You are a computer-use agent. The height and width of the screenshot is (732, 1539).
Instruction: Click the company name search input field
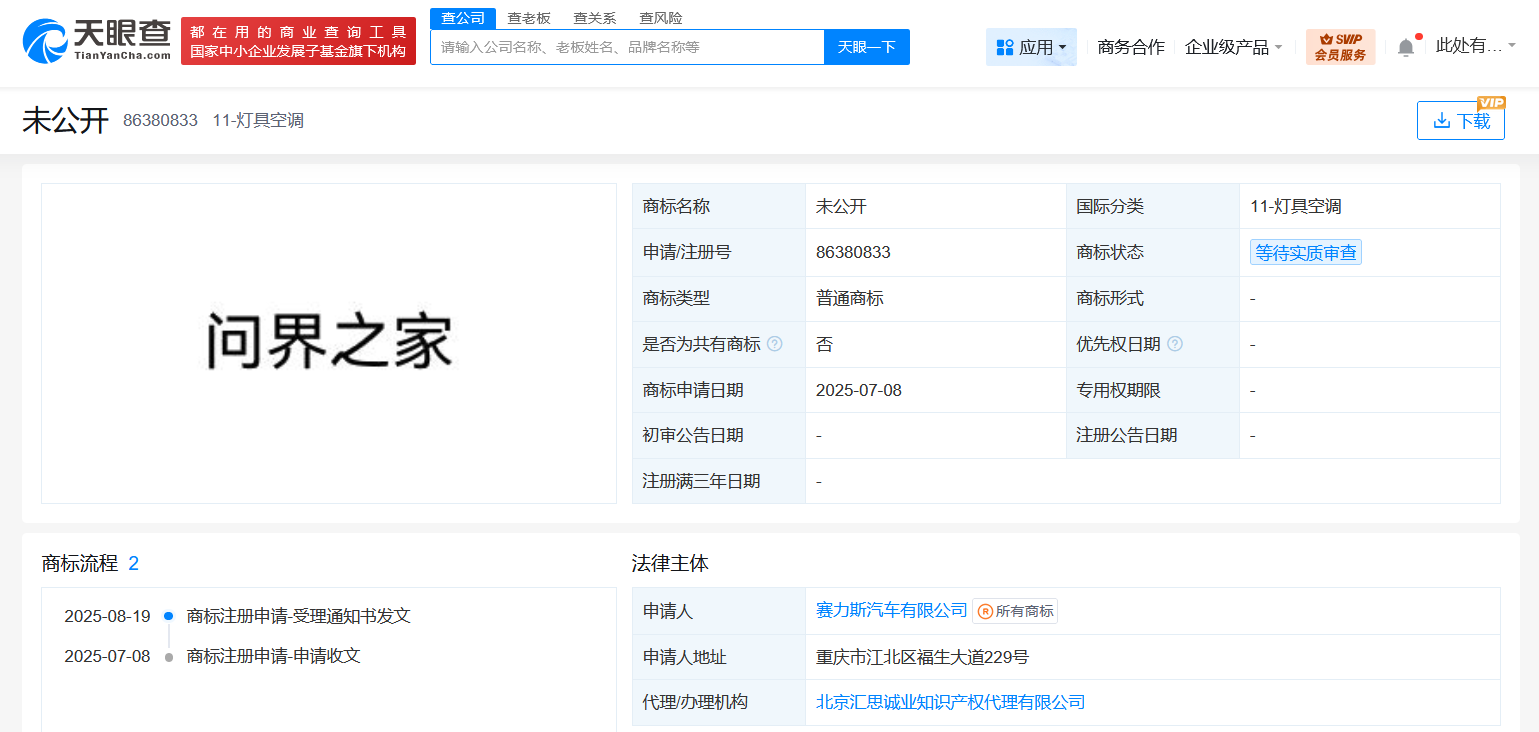627,47
